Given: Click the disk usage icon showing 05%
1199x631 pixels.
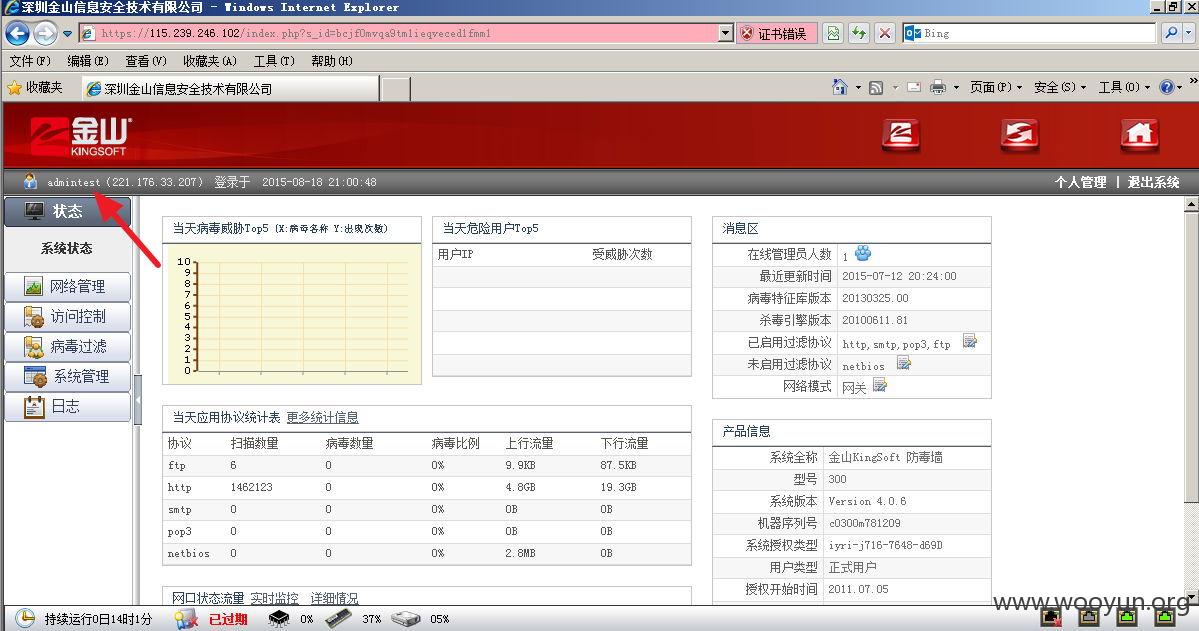Looking at the screenshot, I should coord(406,619).
